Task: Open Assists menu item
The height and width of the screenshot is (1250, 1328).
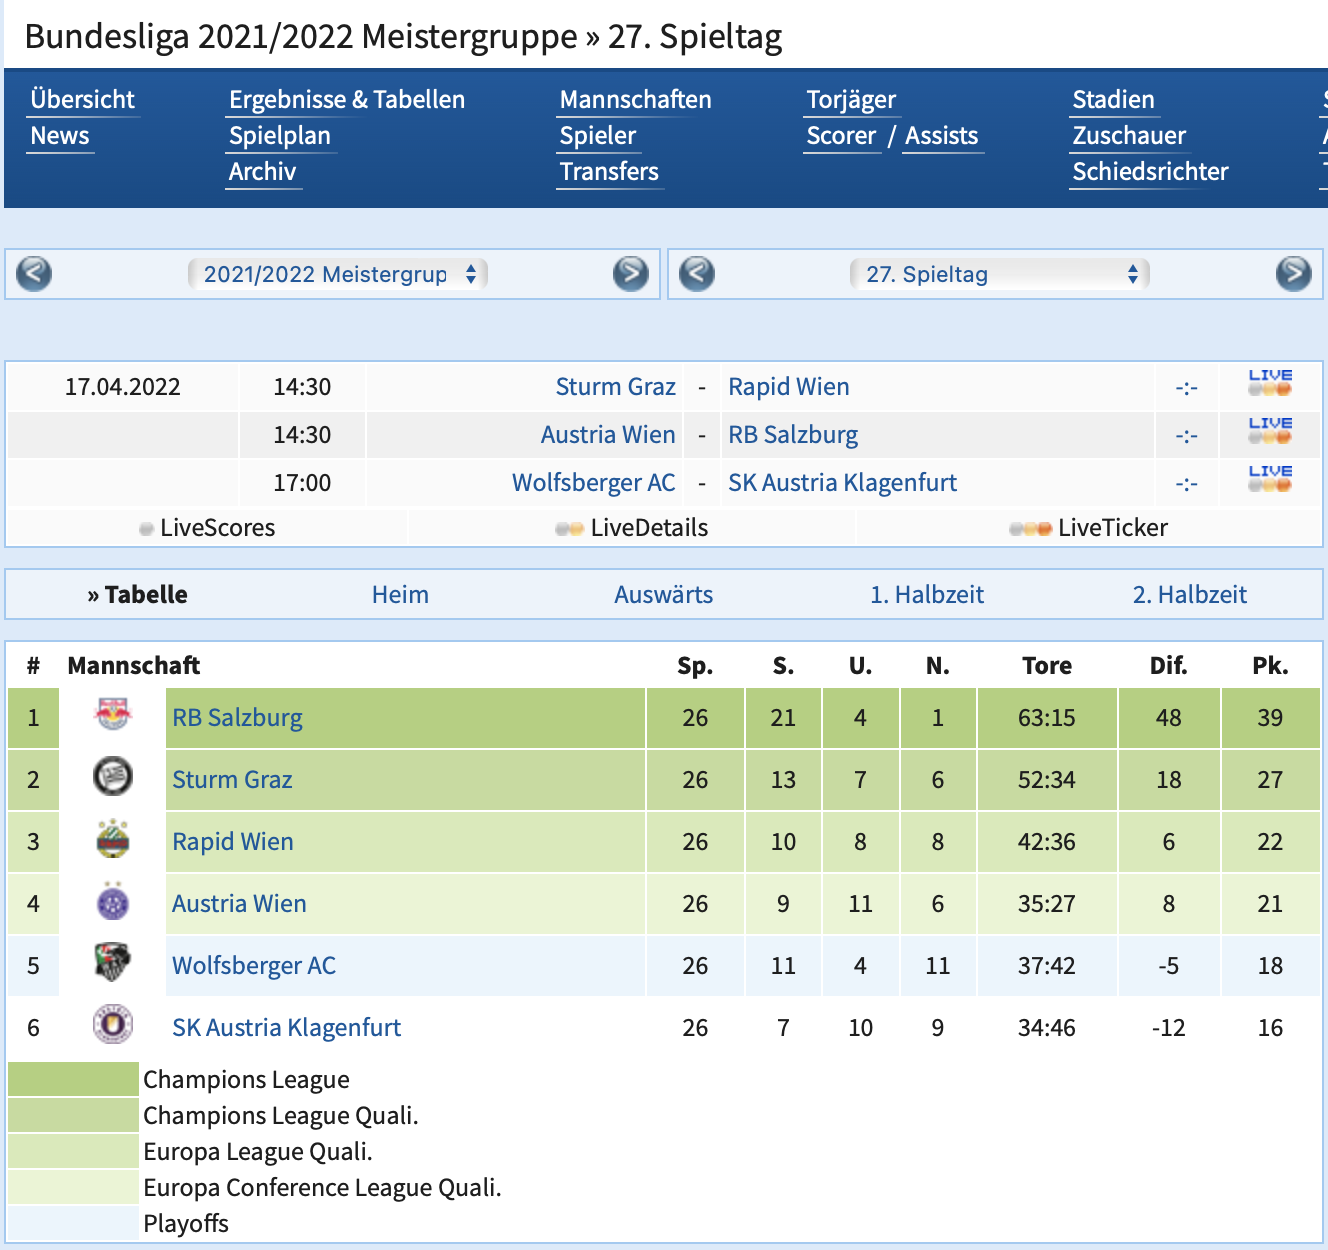Action: [x=941, y=136]
